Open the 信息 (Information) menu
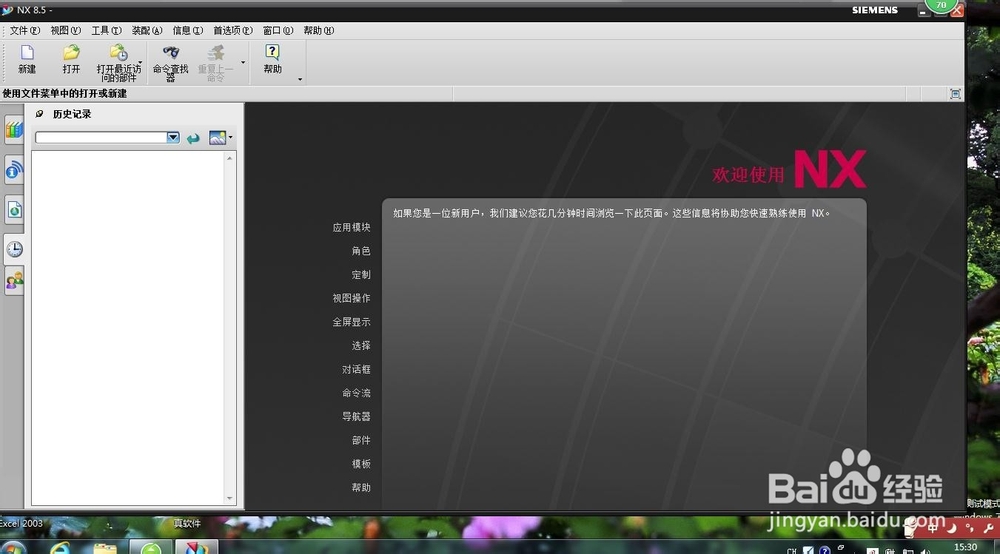 [x=188, y=31]
